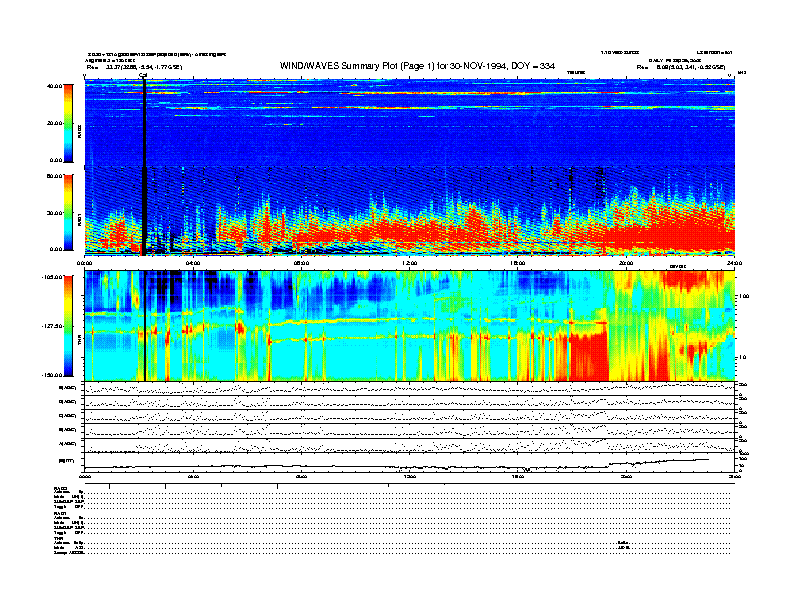
Task: Click the RAD1 panel color scale bar
Action: point(68,212)
